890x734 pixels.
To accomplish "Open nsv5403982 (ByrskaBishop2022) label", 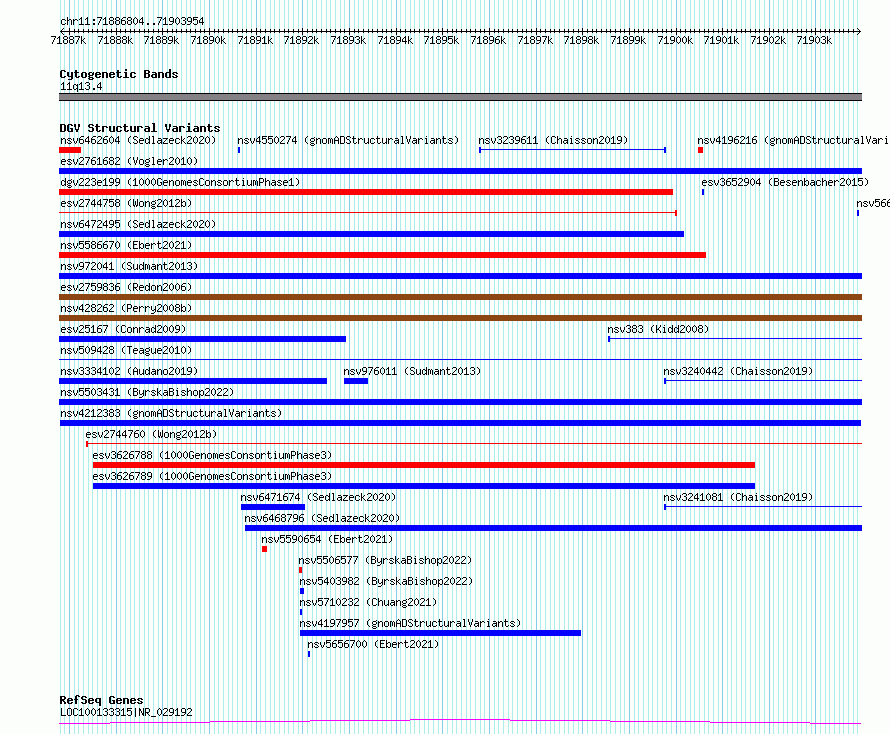I will click(x=386, y=581).
